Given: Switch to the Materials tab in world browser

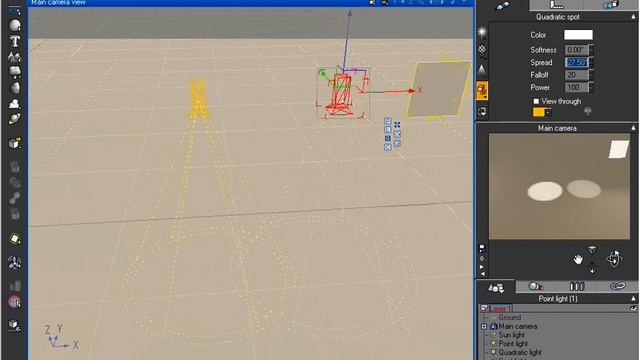Looking at the screenshot, I should click(536, 287).
